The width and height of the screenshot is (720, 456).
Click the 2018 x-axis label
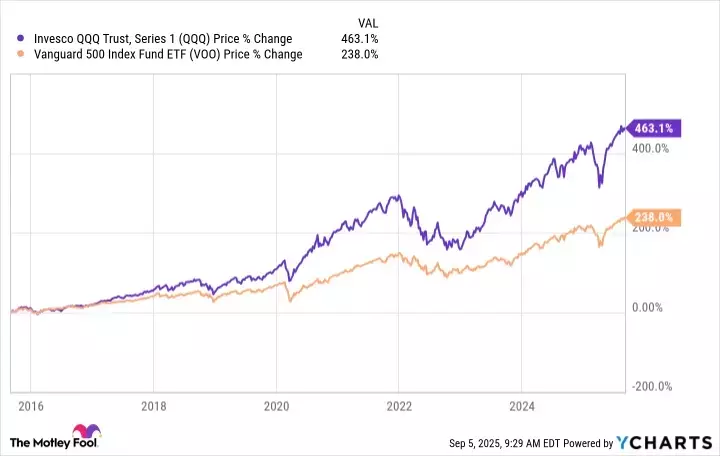point(153,407)
